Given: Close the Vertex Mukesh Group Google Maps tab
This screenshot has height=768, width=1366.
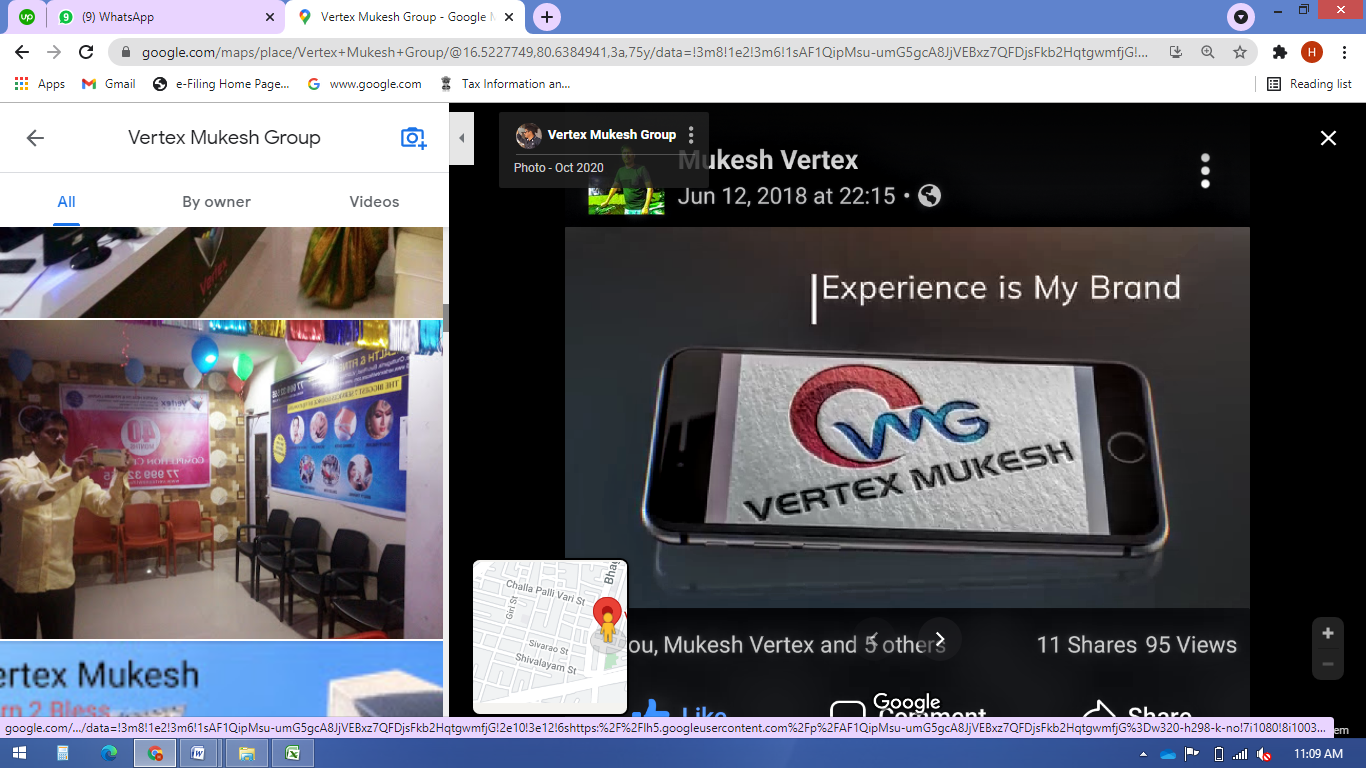Looking at the screenshot, I should 508,17.
